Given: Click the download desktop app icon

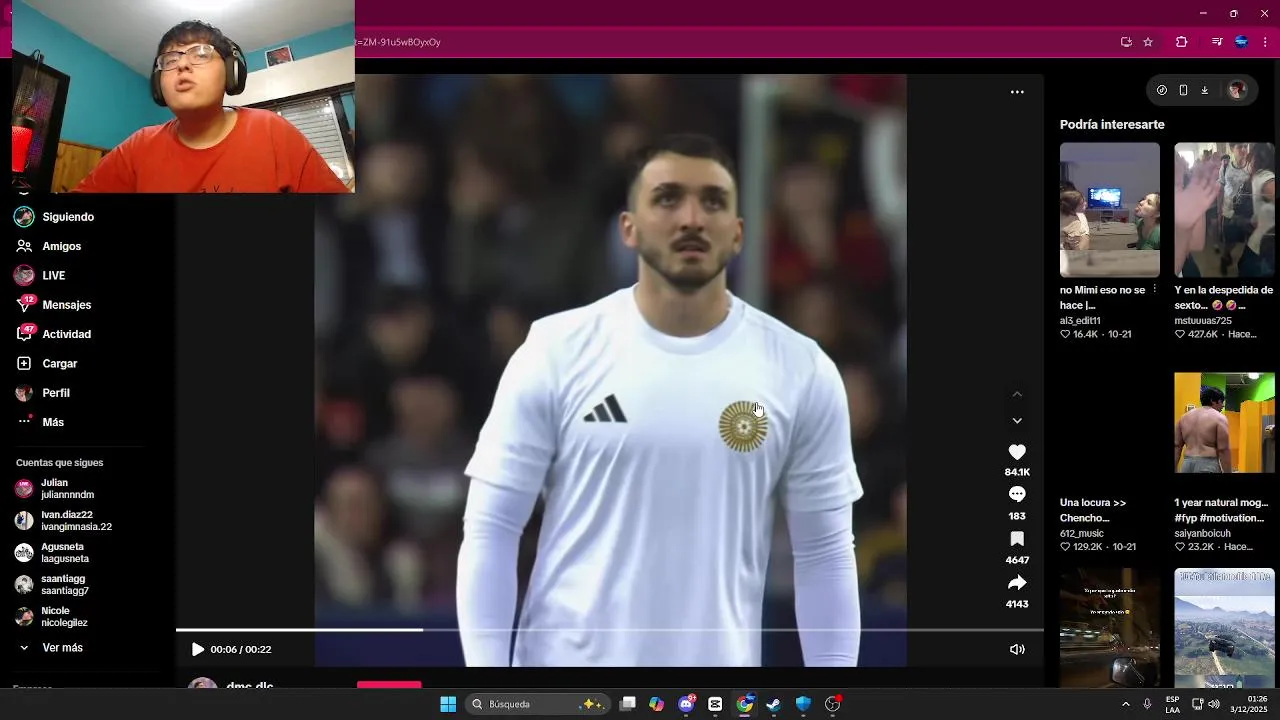Looking at the screenshot, I should point(1204,90).
